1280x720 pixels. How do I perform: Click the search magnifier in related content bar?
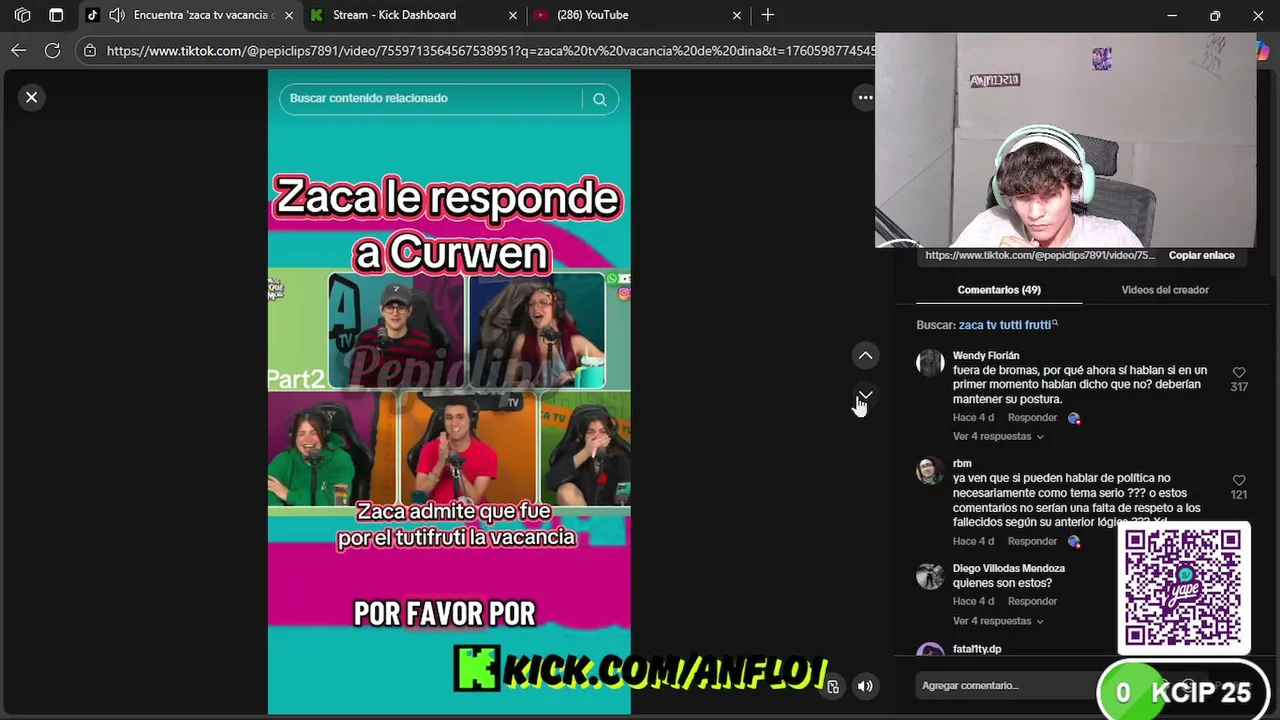(600, 99)
